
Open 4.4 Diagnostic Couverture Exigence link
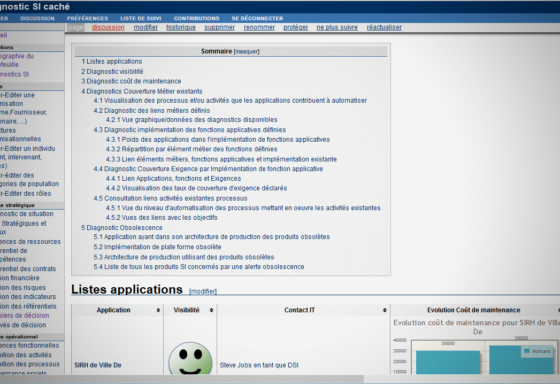[208, 169]
